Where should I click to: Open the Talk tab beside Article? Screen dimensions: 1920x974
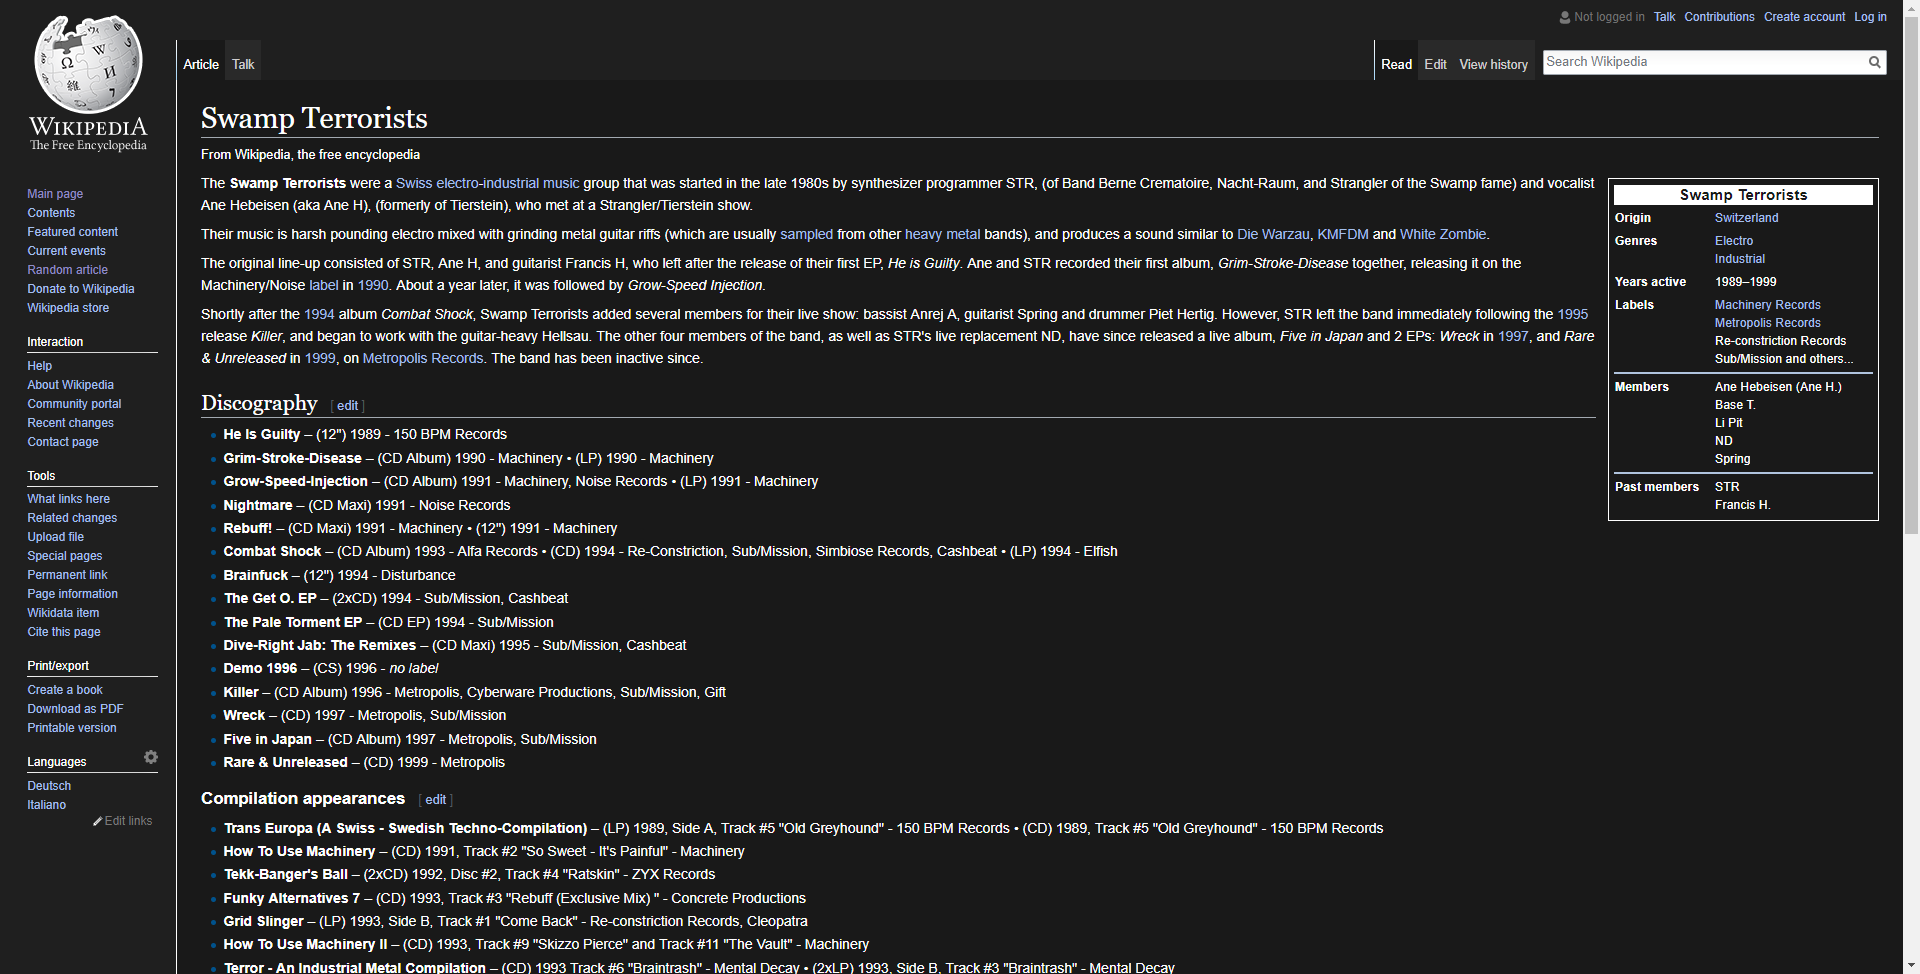243,64
